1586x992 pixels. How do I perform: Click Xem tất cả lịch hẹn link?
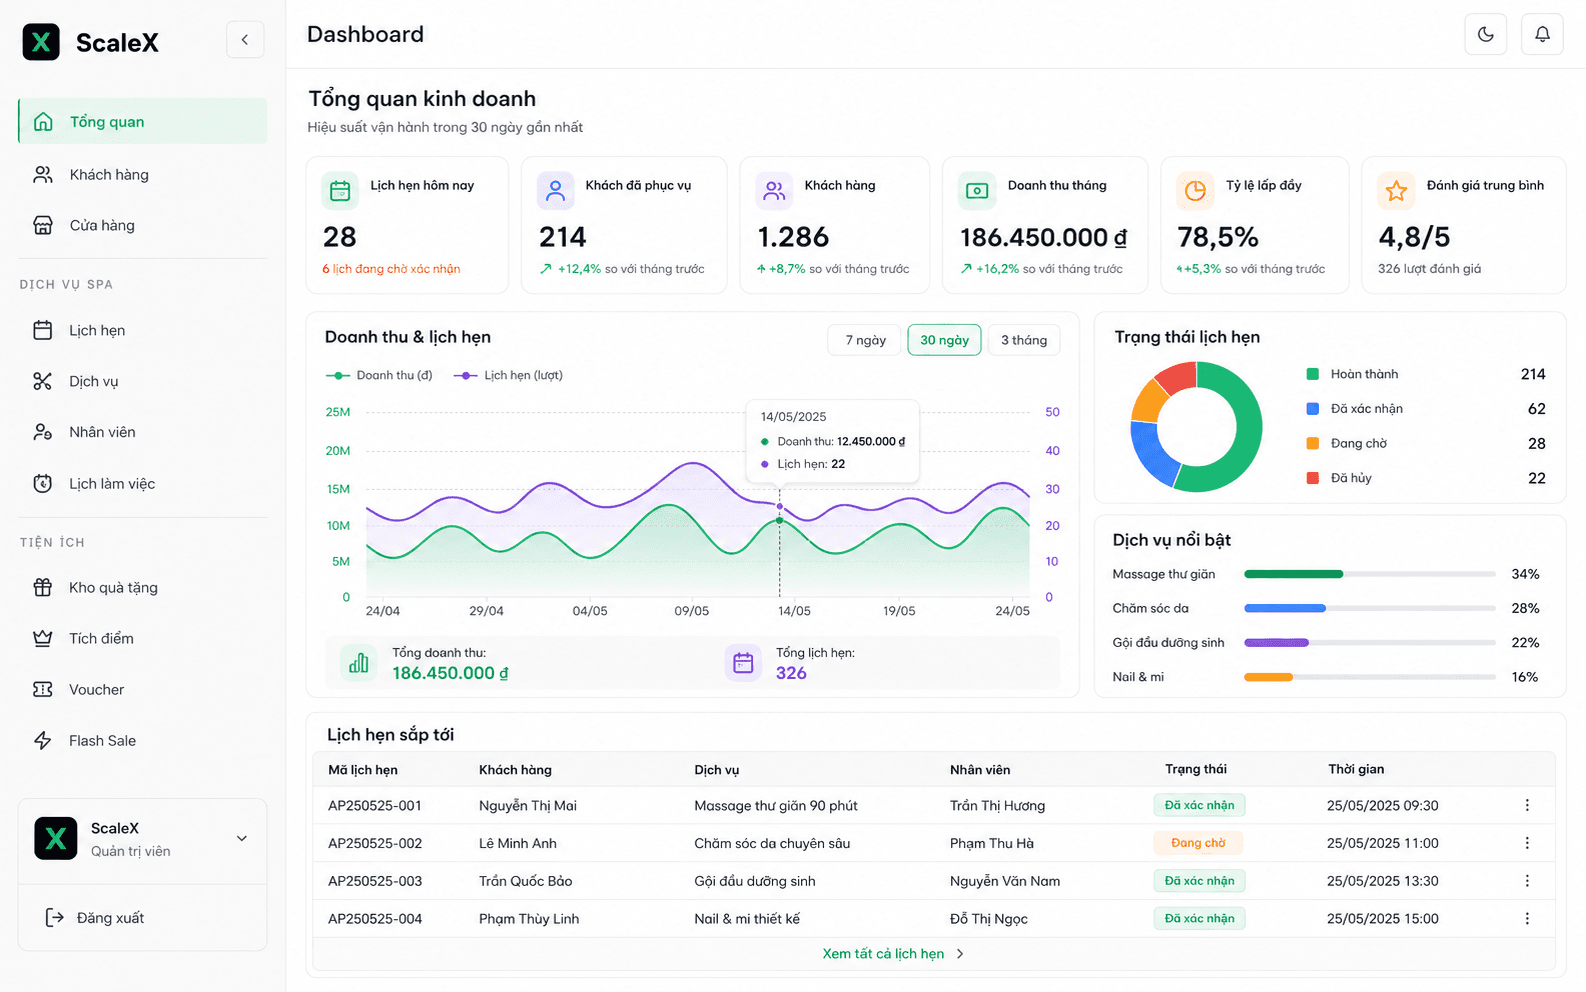click(893, 954)
